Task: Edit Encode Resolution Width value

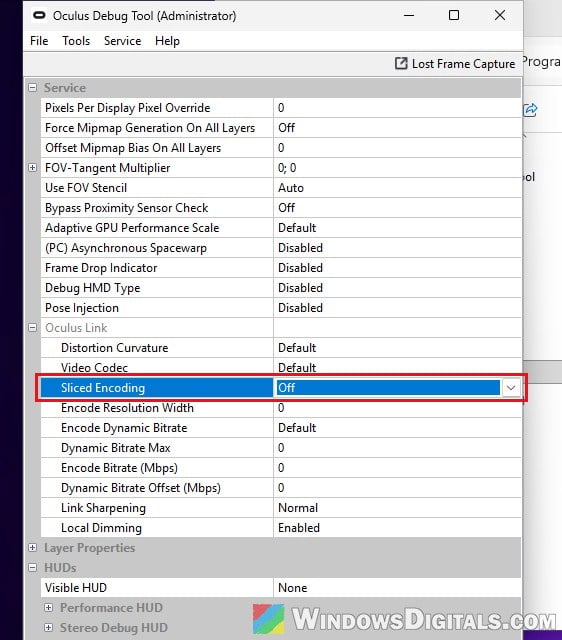Action: tap(397, 408)
